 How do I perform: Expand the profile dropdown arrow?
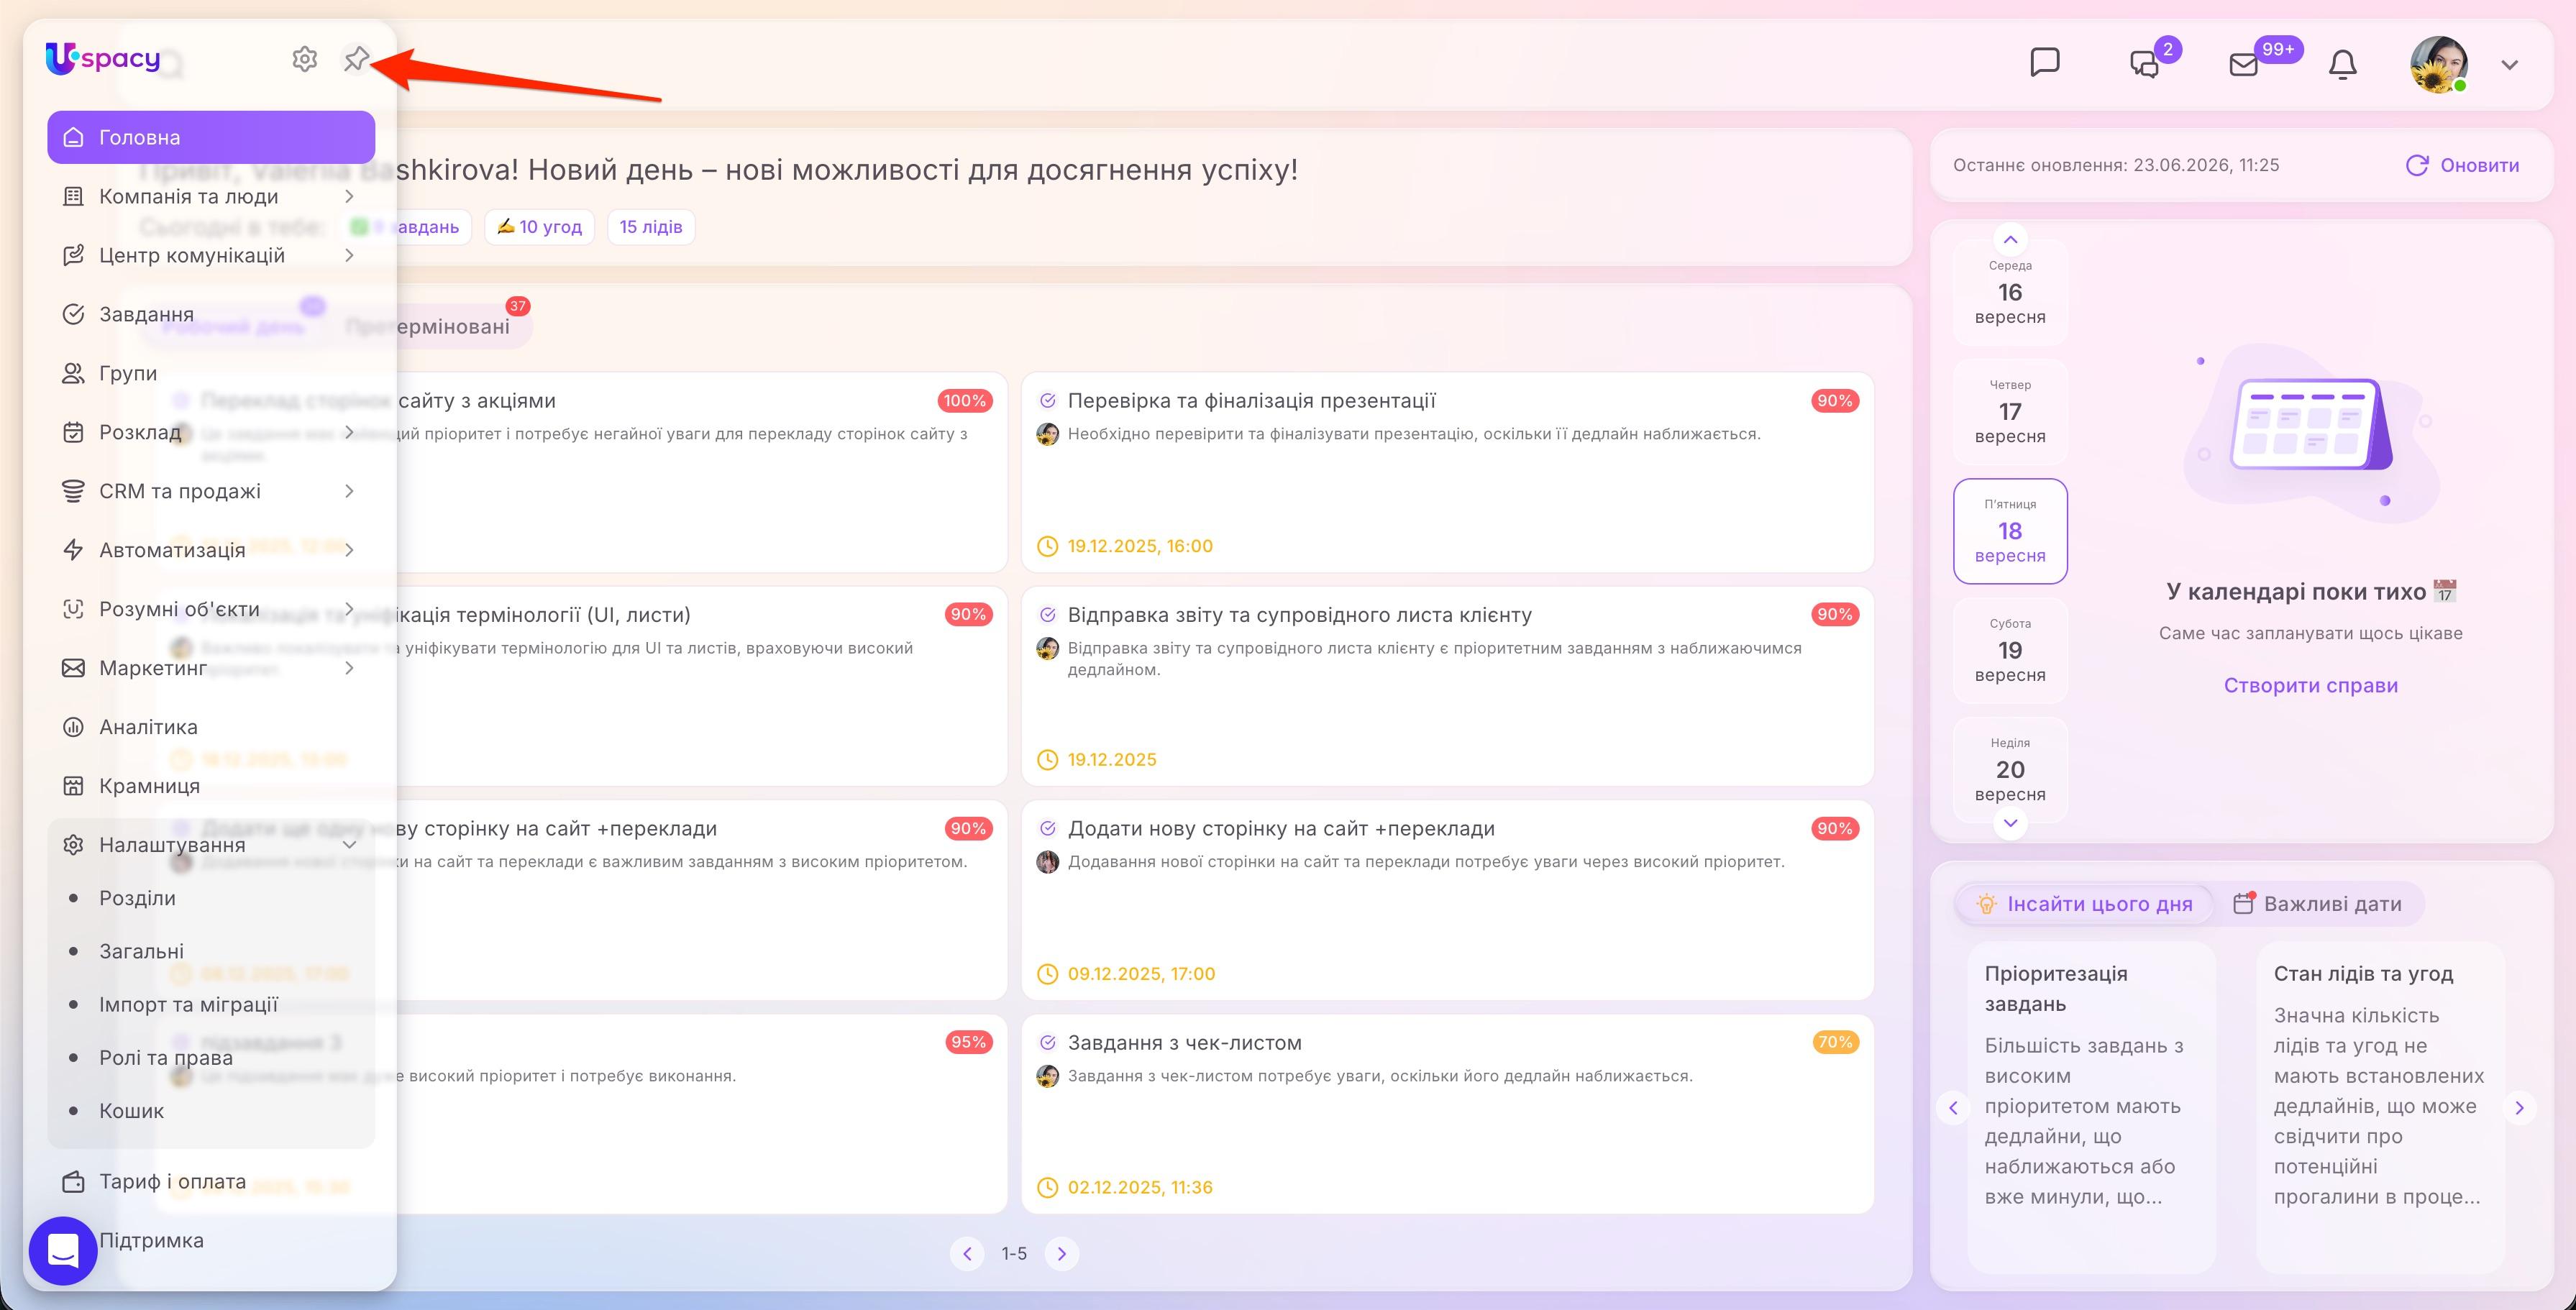tap(2509, 65)
